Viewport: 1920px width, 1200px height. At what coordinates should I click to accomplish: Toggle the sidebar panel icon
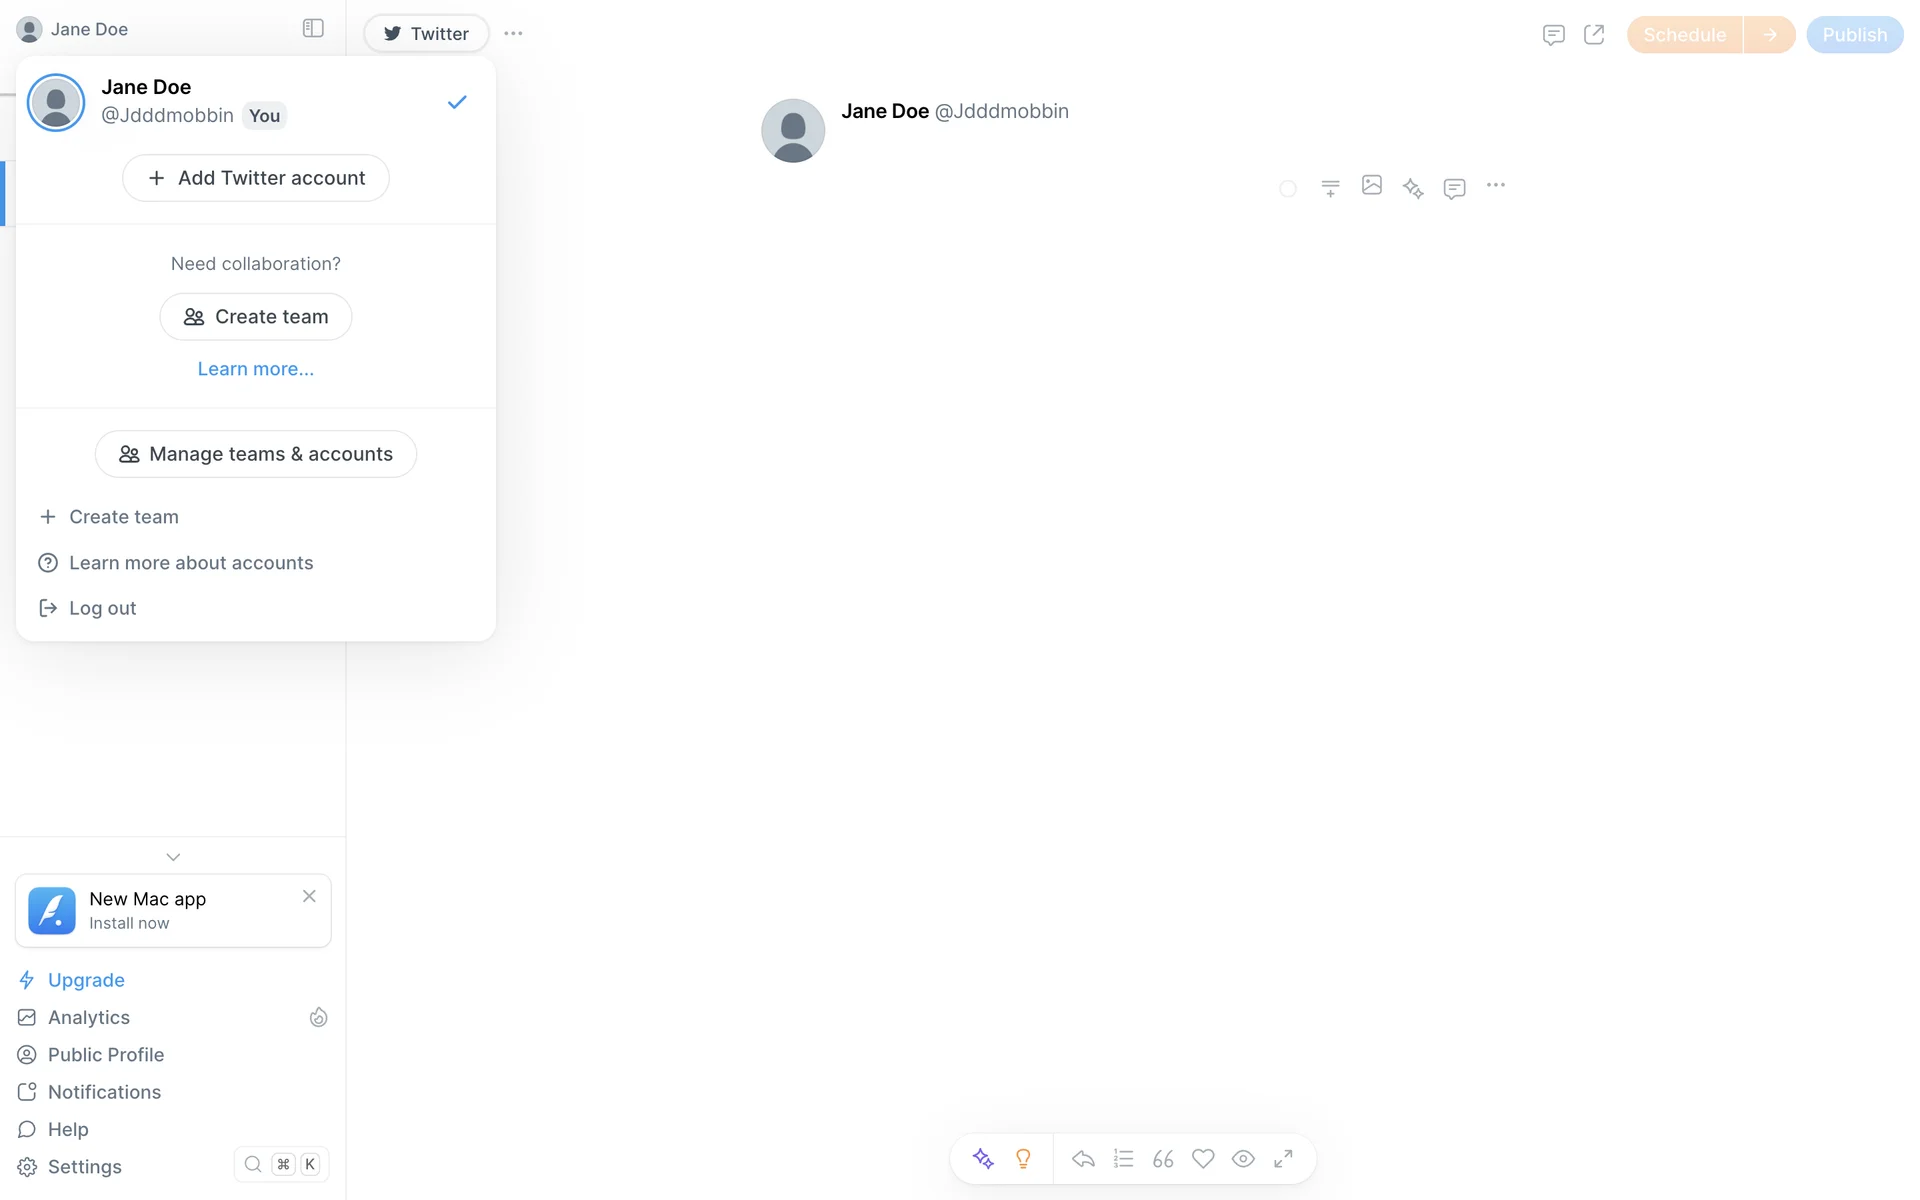pos(313,28)
